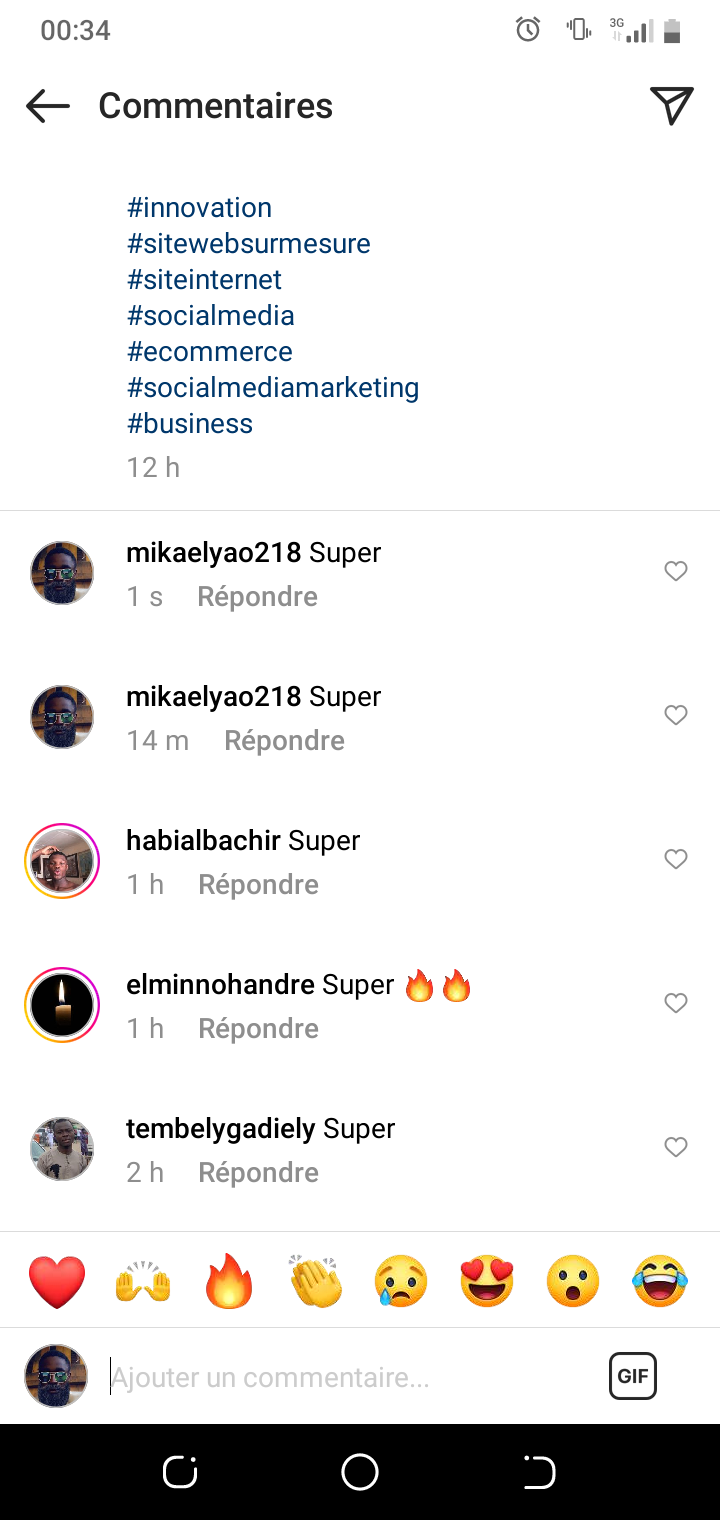Screen dimensions: 720x1520
Task: Follow the #ecommerce hashtag link
Action: pyautogui.click(x=210, y=352)
